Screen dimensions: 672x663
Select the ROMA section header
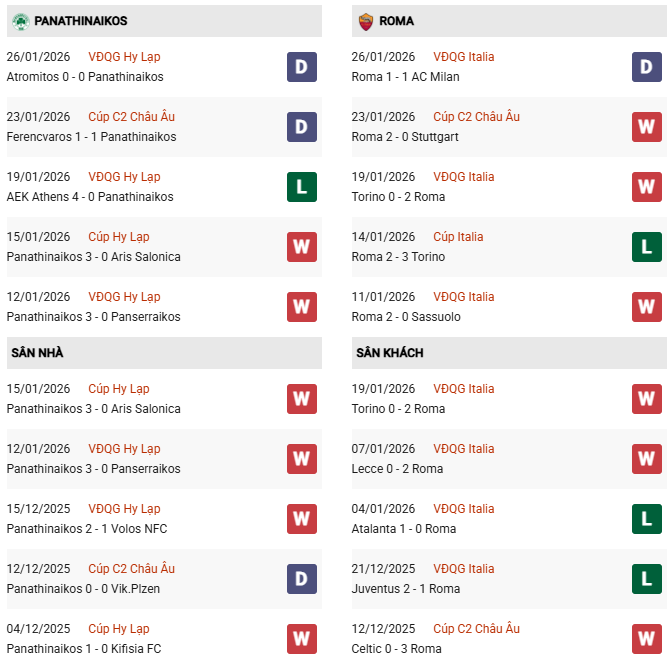coord(397,21)
